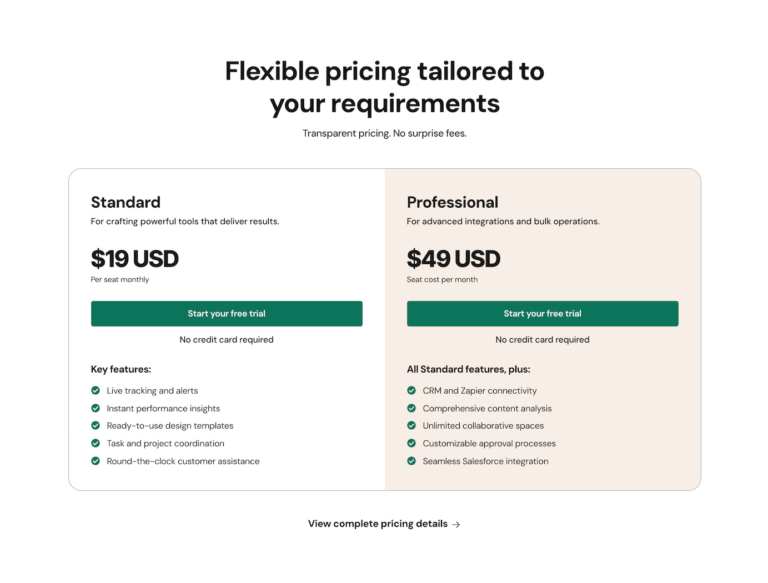Click the Professional plan free trial button
Viewport: 768px width, 583px height.
pyautogui.click(x=542, y=314)
